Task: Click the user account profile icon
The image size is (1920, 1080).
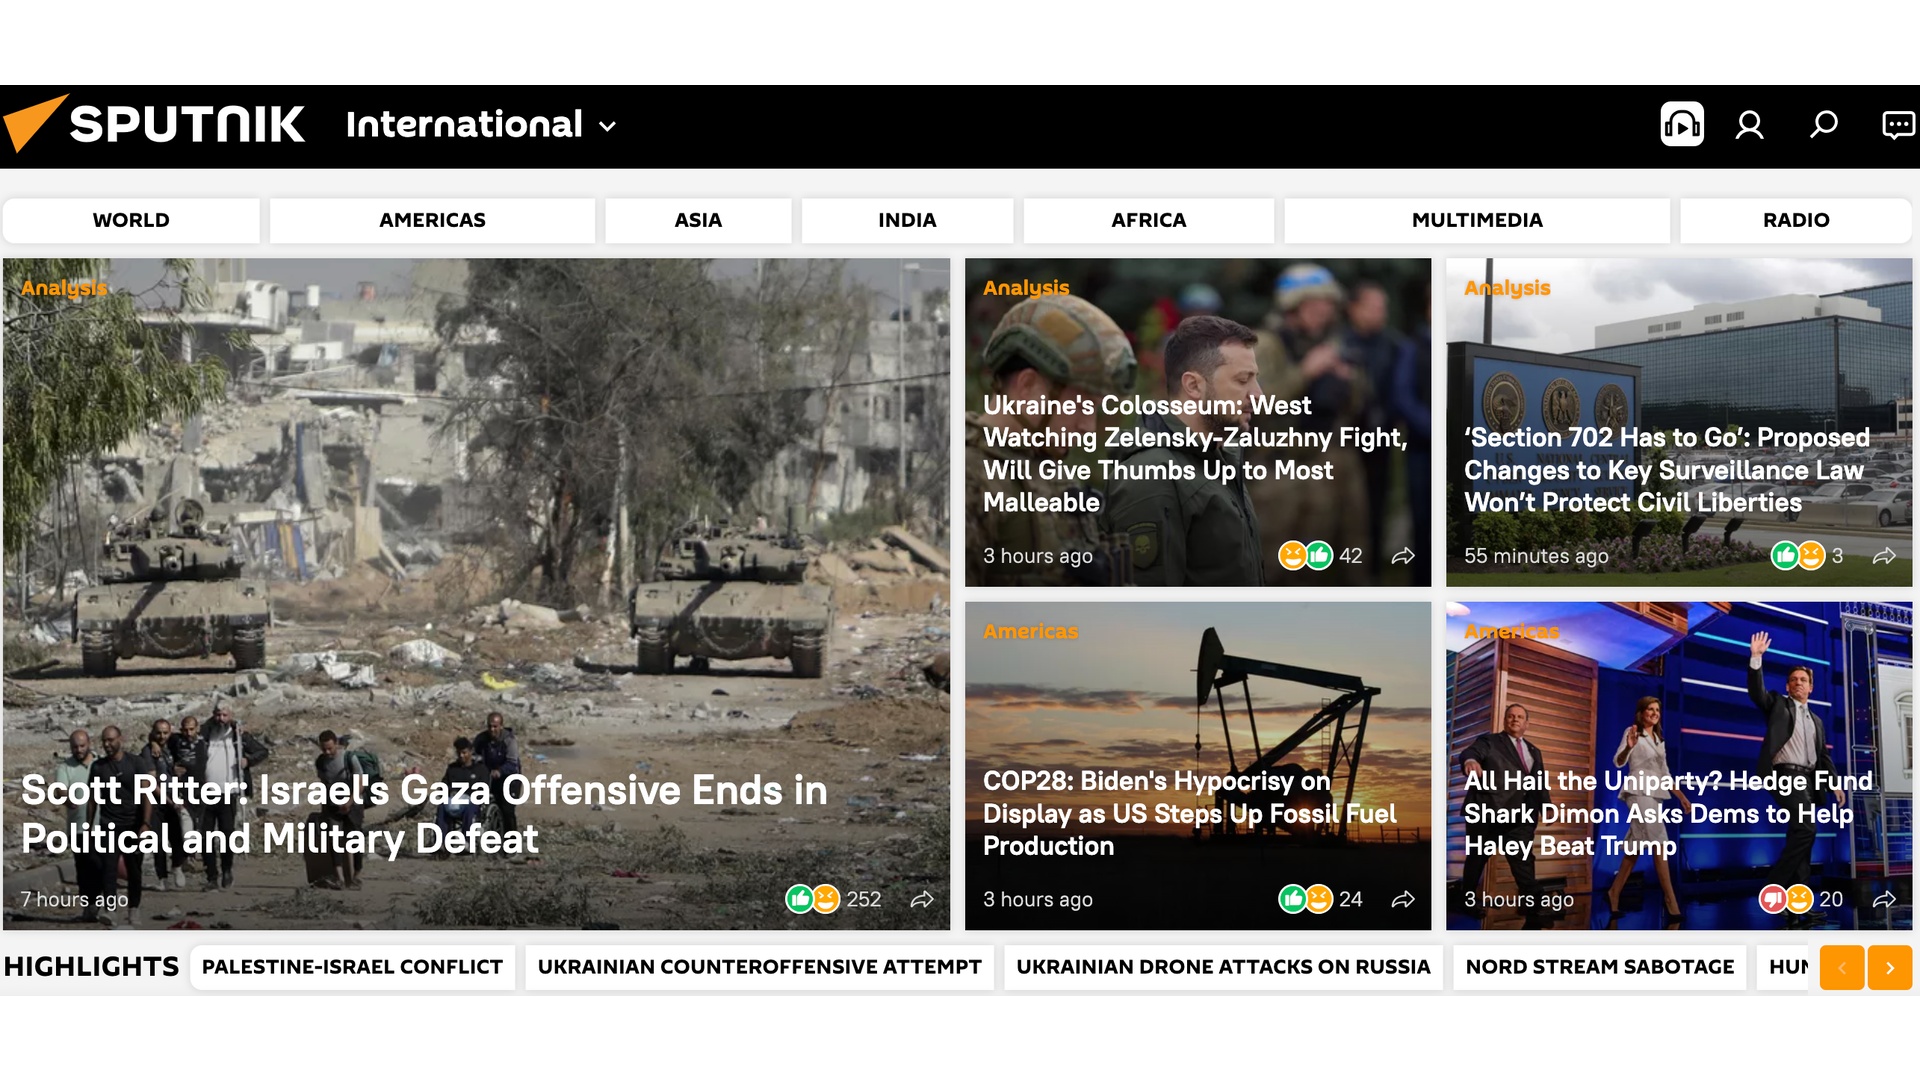Action: click(1749, 125)
